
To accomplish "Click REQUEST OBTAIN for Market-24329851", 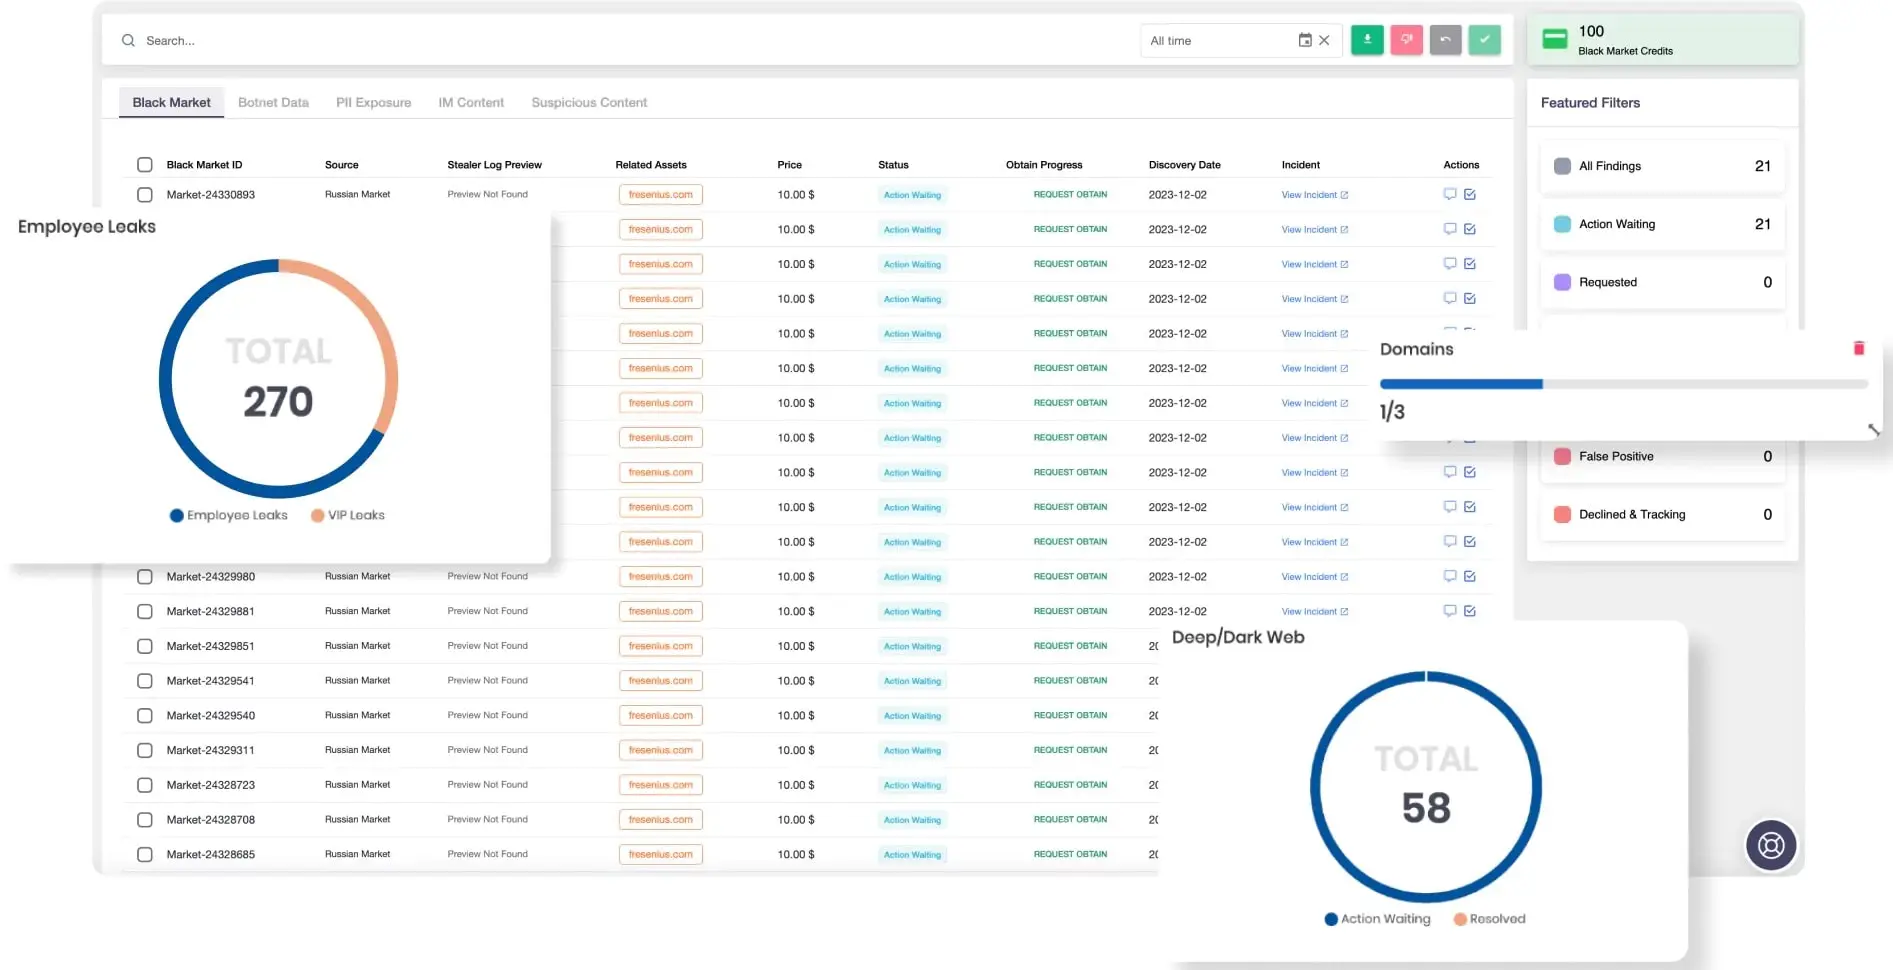I will (1070, 646).
